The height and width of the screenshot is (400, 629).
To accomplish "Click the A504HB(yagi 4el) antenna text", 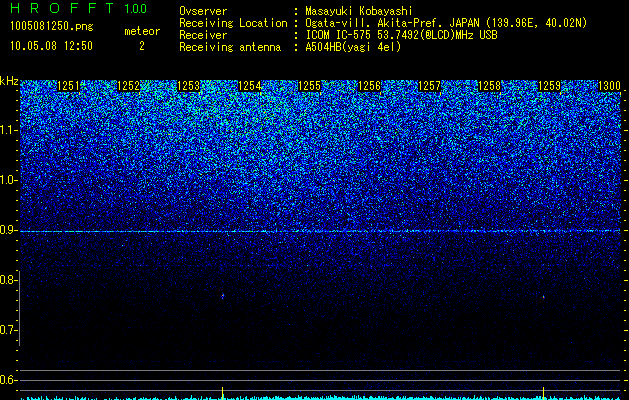I will (x=353, y=47).
